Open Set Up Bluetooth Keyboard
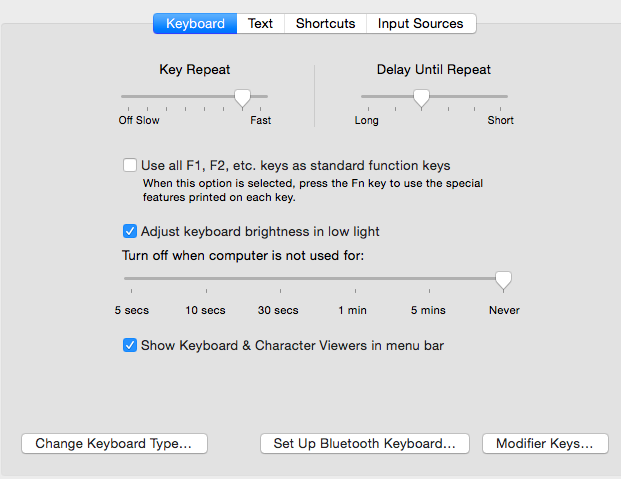Screen dimensions: 621x479 click(x=364, y=443)
